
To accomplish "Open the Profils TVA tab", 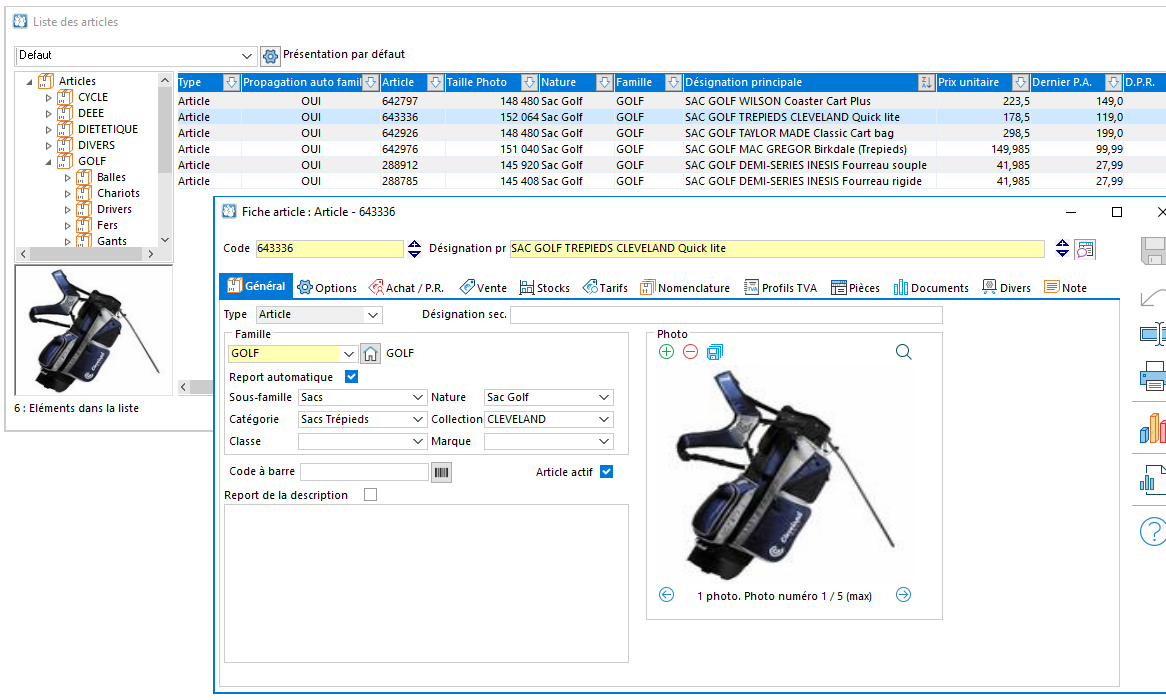I will click(x=781, y=287).
